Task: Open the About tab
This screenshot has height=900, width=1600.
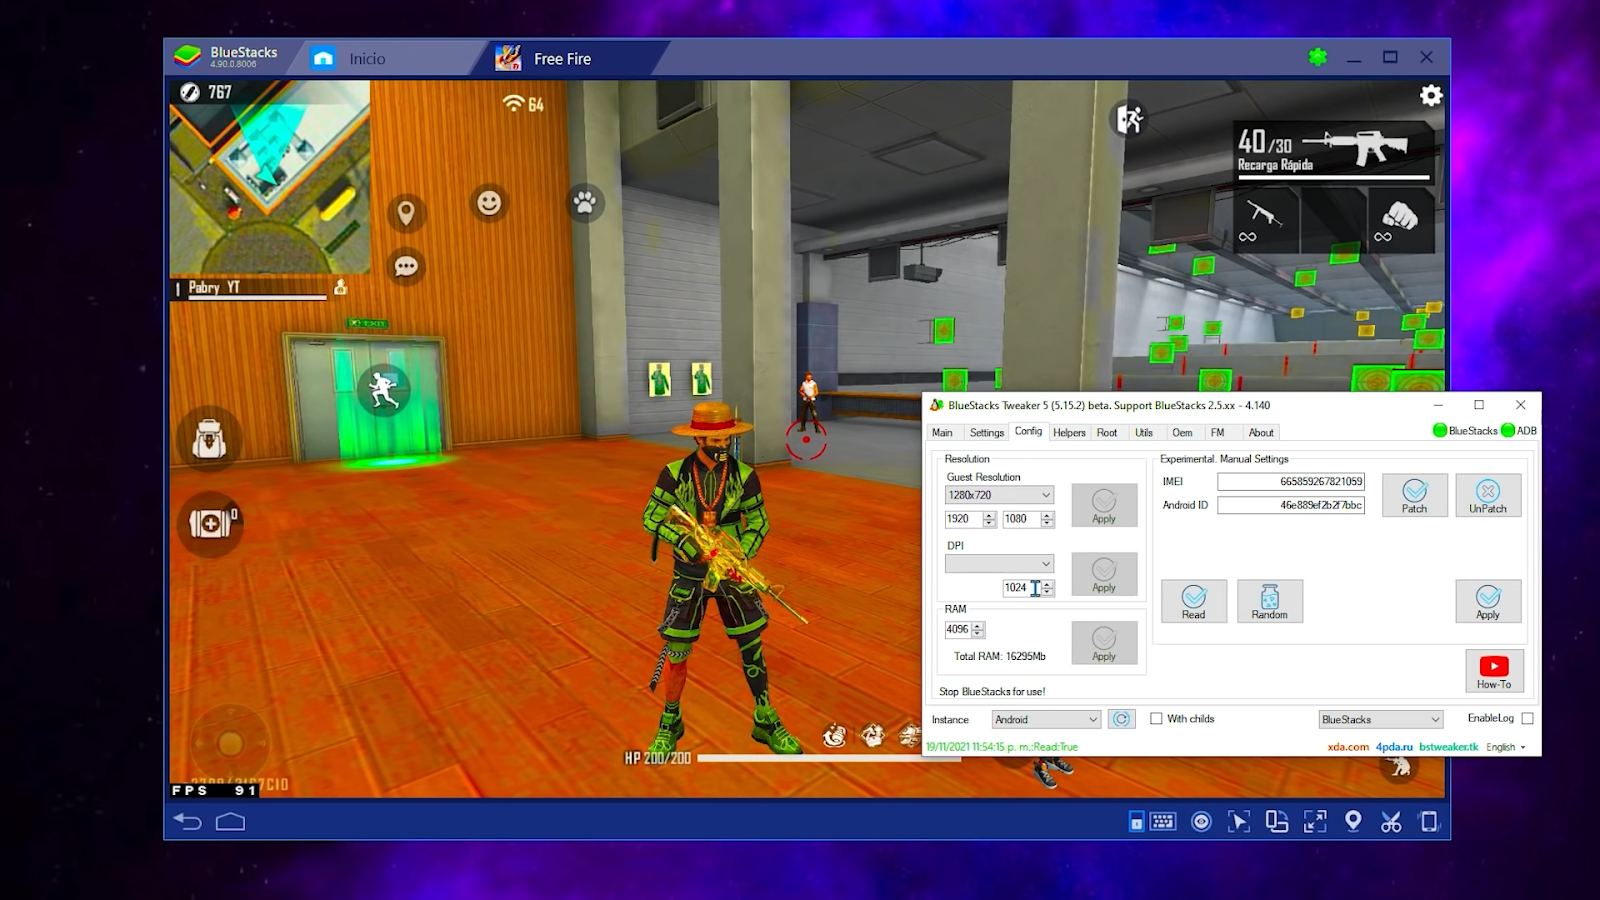Action: pos(1261,433)
